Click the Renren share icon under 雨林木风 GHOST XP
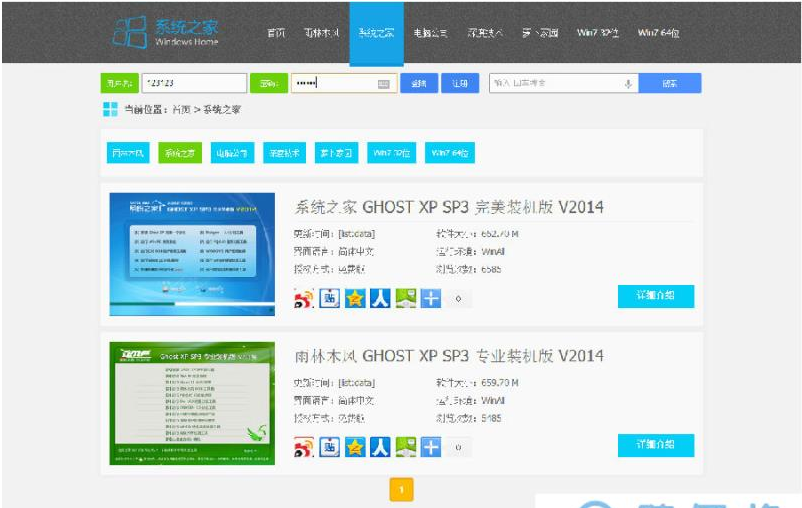Screen dimensions: 802x508 pos(380,447)
